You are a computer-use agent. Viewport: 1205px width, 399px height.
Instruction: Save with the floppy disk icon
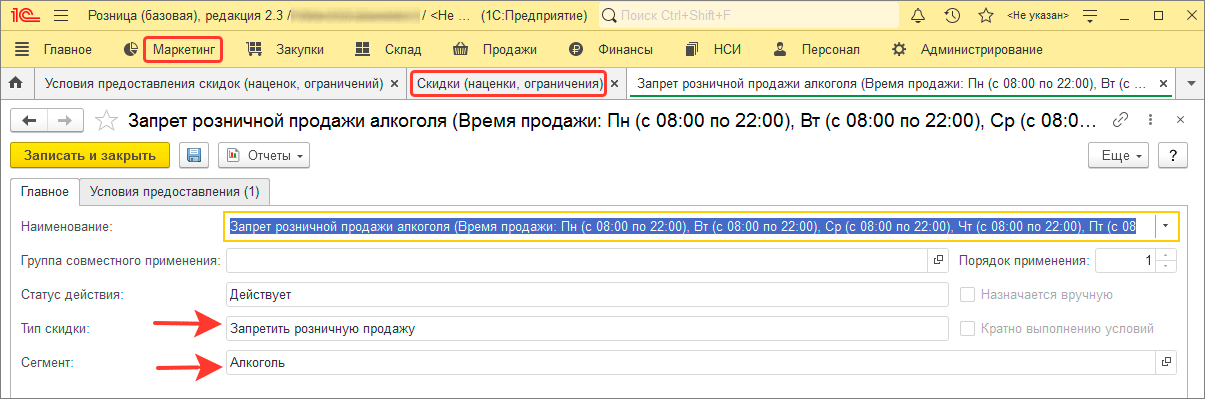[x=194, y=155]
